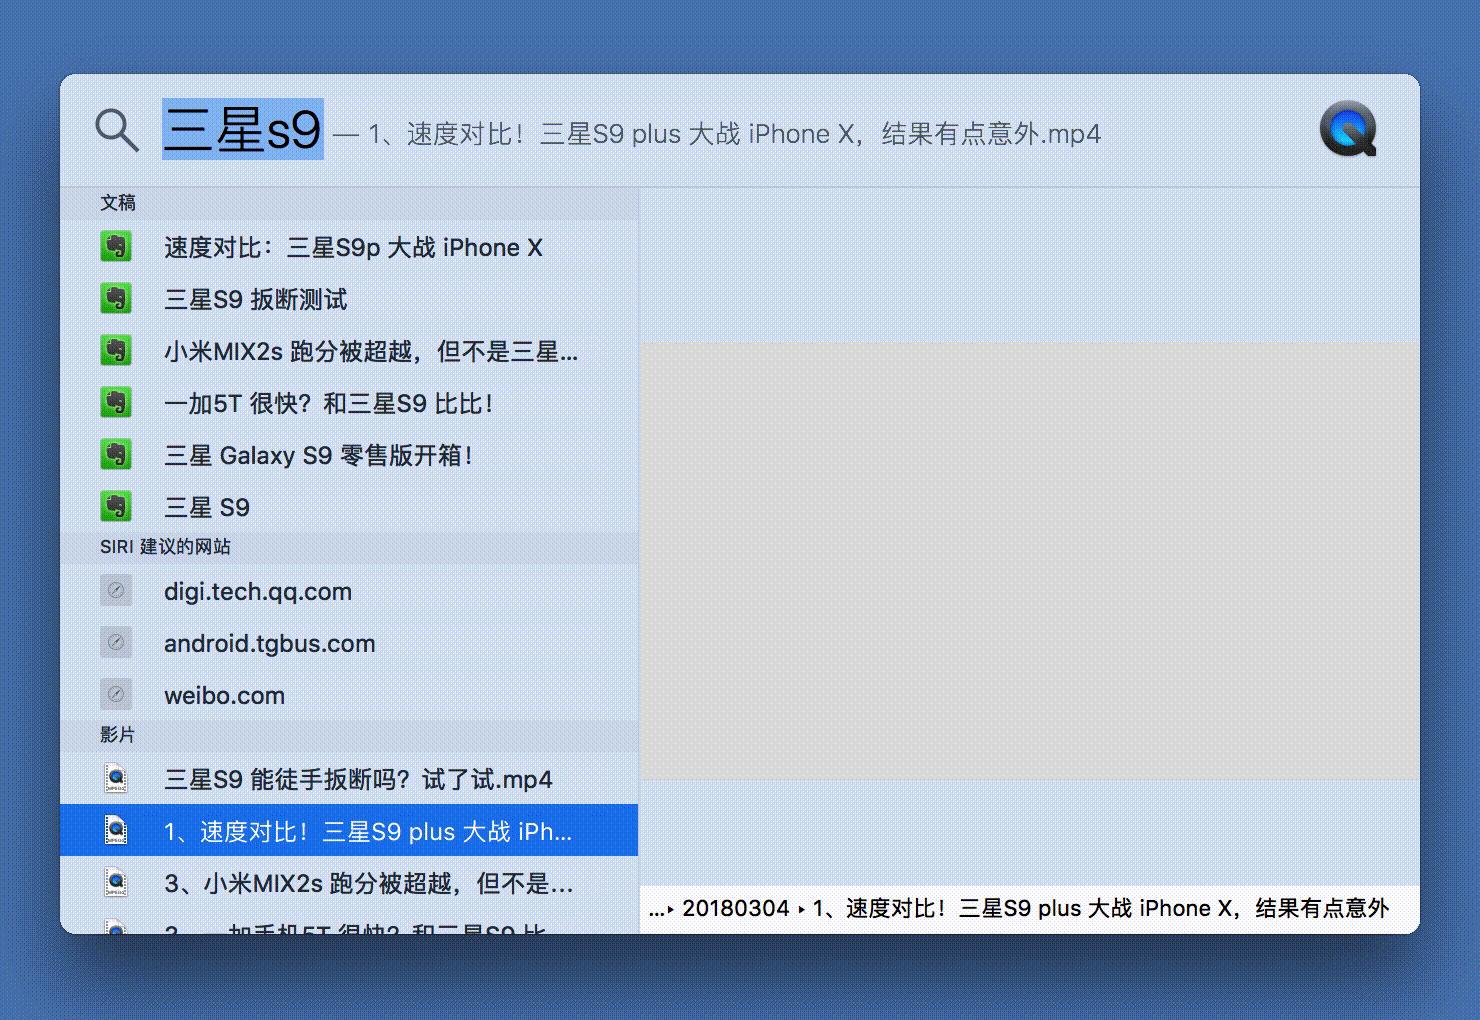Open the 三星 S9 note
Image resolution: width=1480 pixels, height=1020 pixels.
(x=206, y=507)
